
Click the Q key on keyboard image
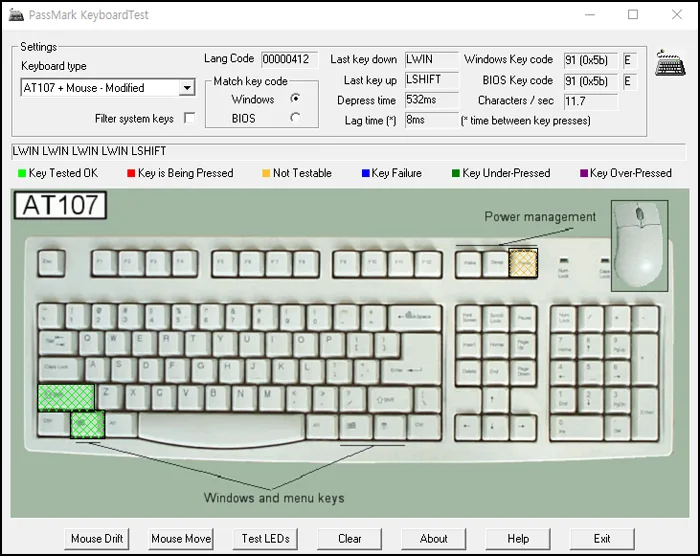[92, 343]
